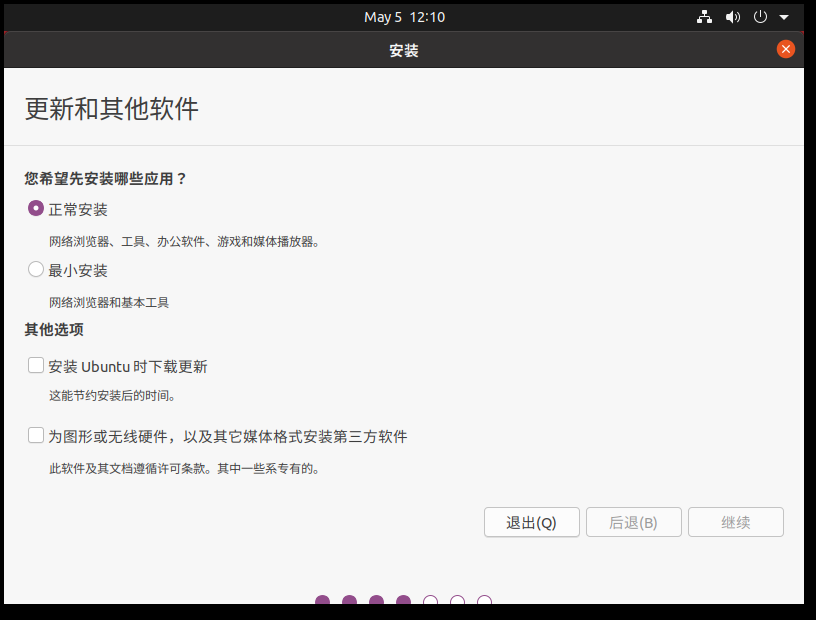
Task: Select the 正常安装 radio button
Action: (36, 209)
